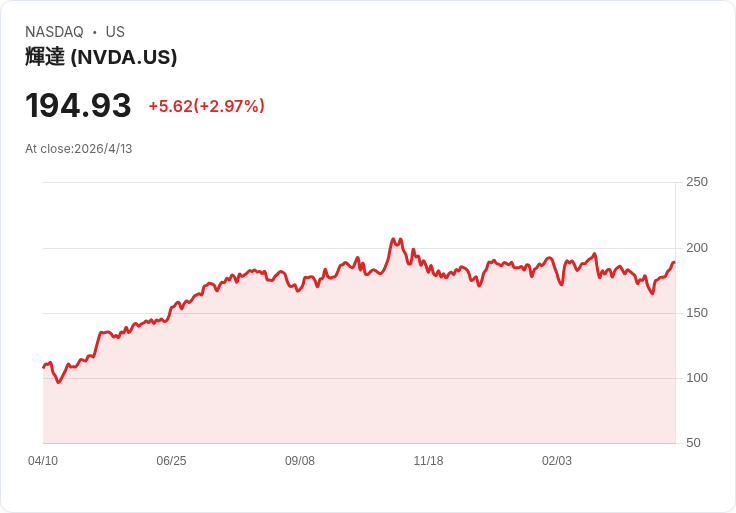Image resolution: width=736 pixels, height=513 pixels.
Task: Click the 50 y-axis label
Action: click(x=693, y=443)
